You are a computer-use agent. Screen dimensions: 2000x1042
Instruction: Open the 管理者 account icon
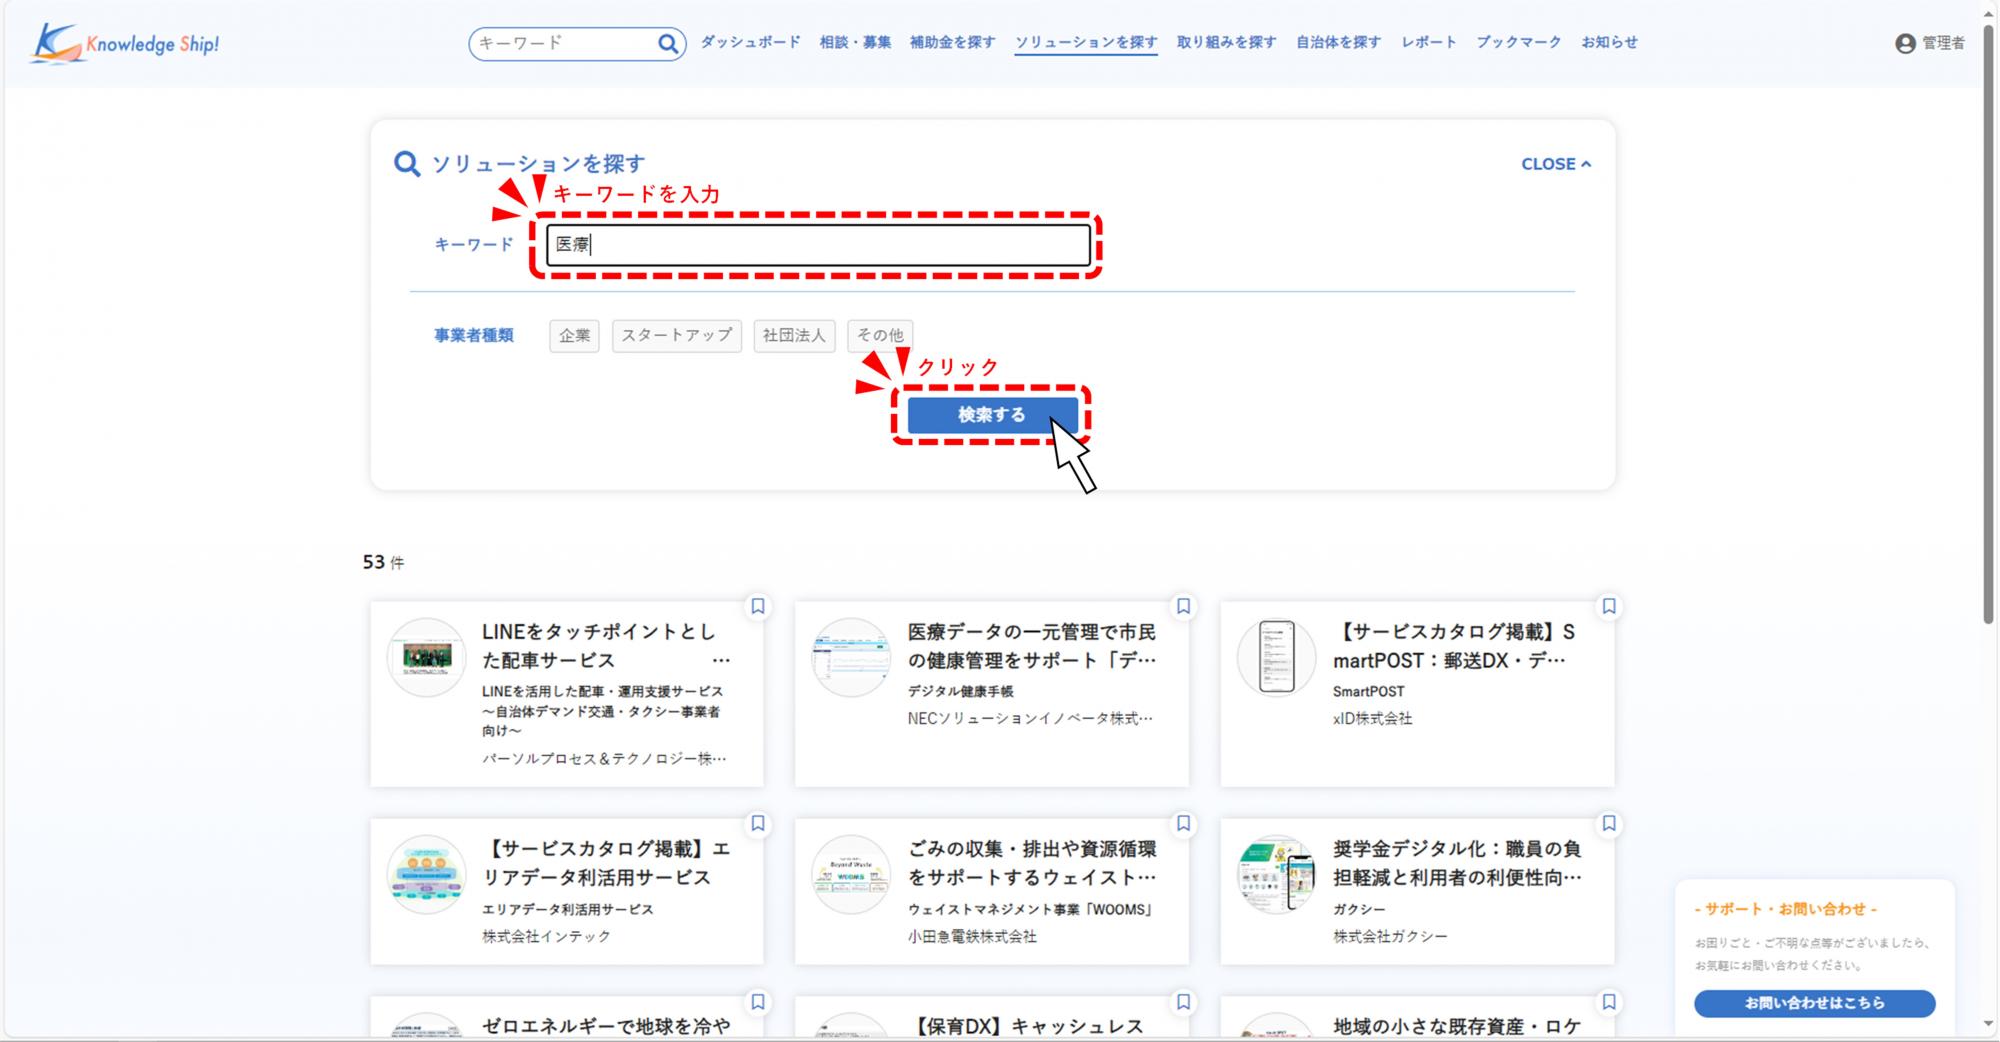point(1905,43)
